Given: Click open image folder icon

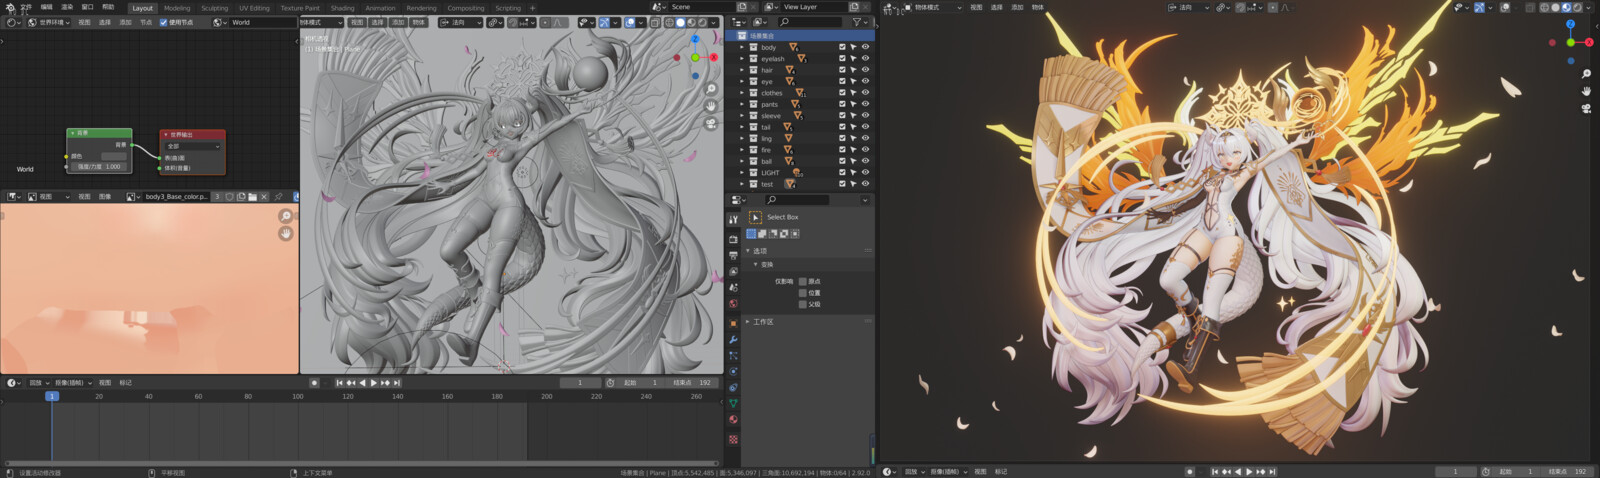Looking at the screenshot, I should 252,197.
